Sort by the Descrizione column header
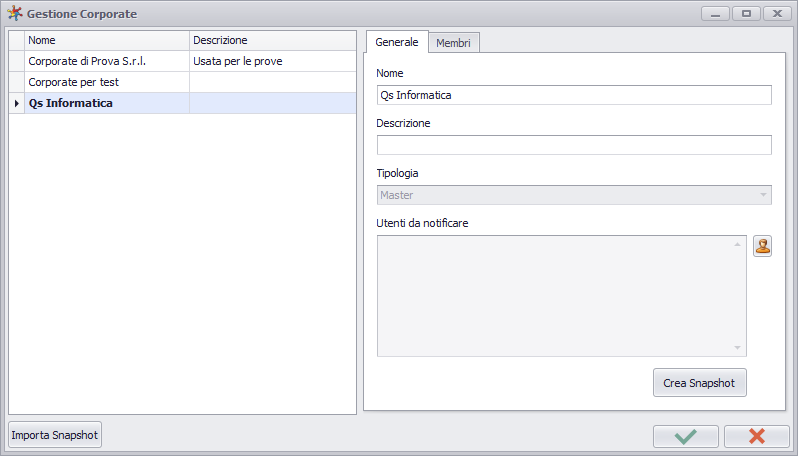Viewport: 798px width, 456px height. [x=272, y=40]
